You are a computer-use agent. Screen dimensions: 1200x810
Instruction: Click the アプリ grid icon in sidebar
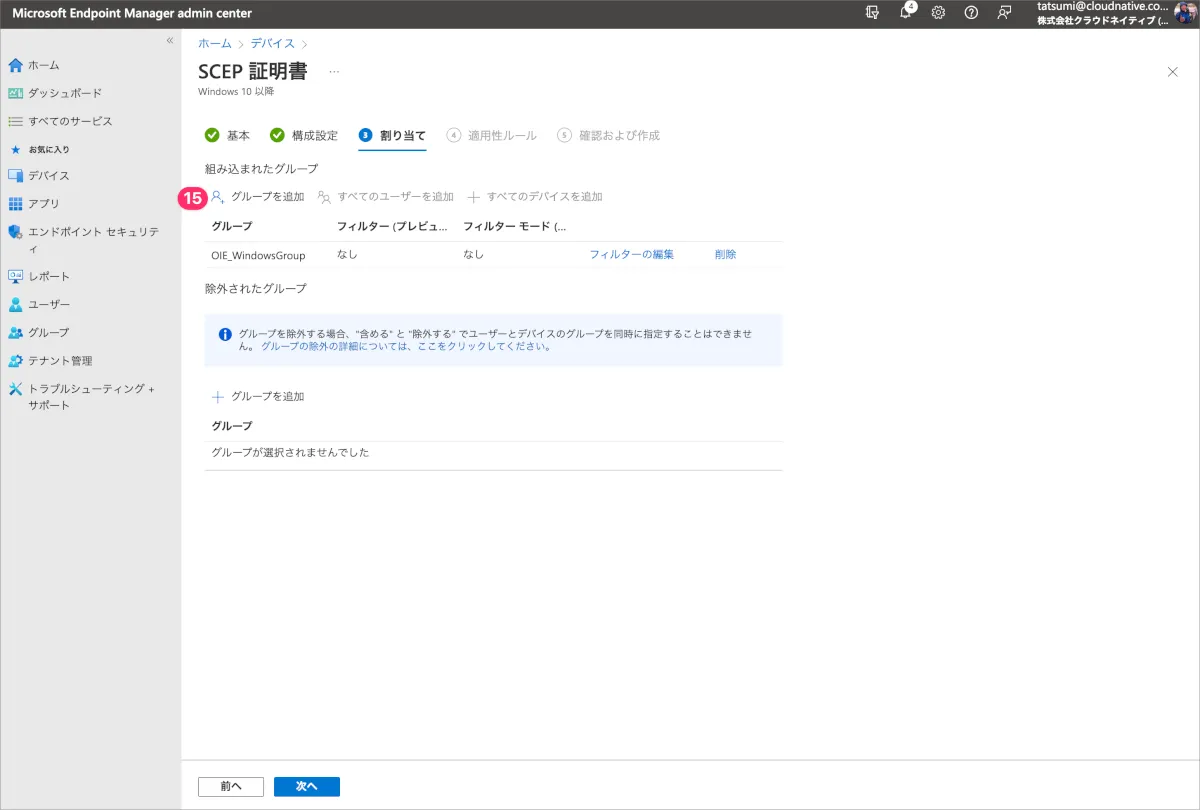[x=15, y=204]
